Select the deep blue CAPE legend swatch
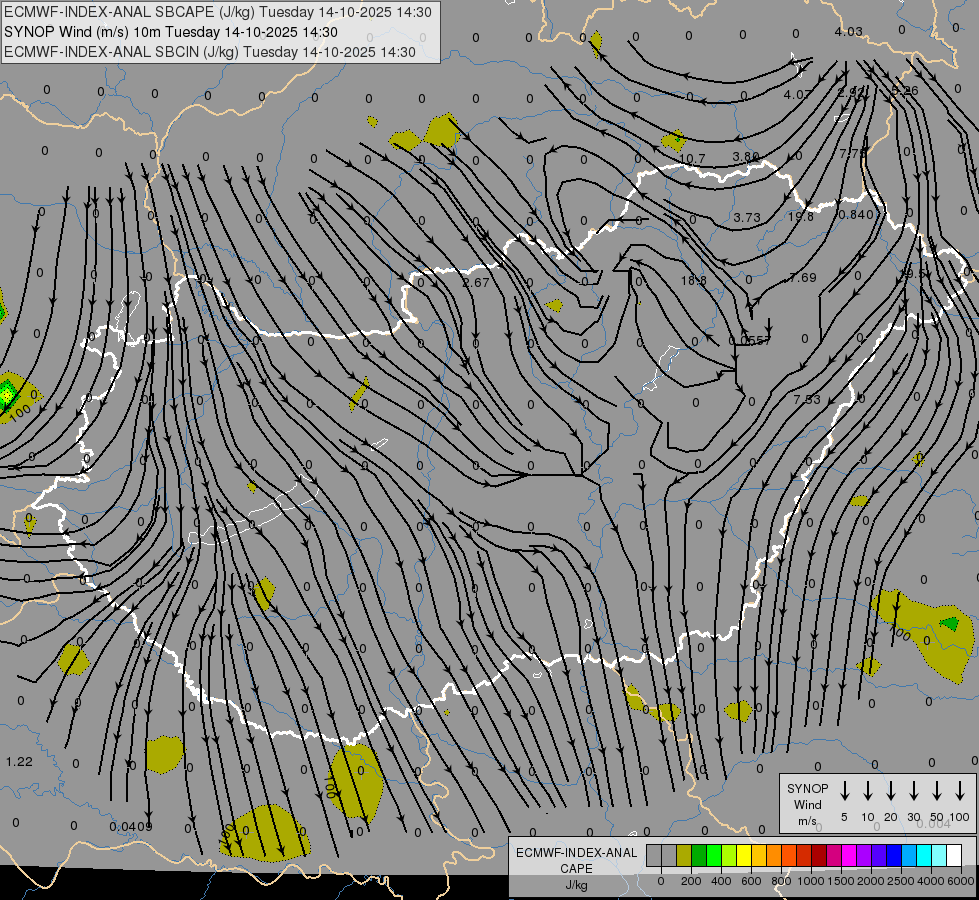 [893, 856]
